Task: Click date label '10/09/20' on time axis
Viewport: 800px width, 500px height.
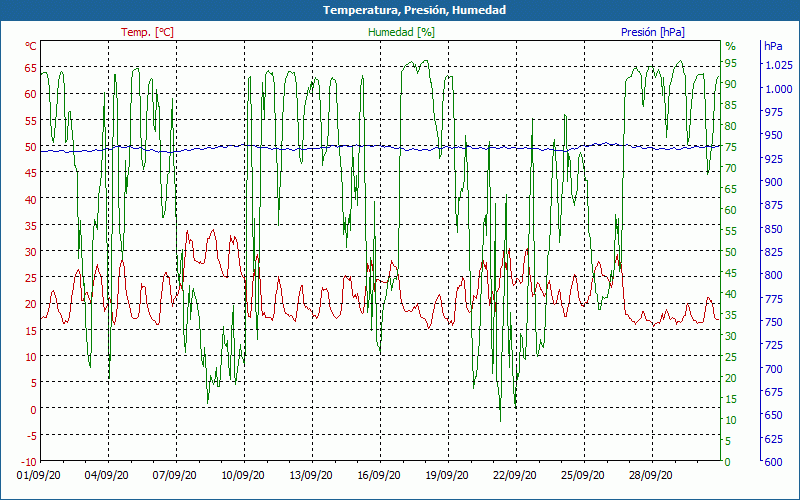Action: pyautogui.click(x=243, y=475)
